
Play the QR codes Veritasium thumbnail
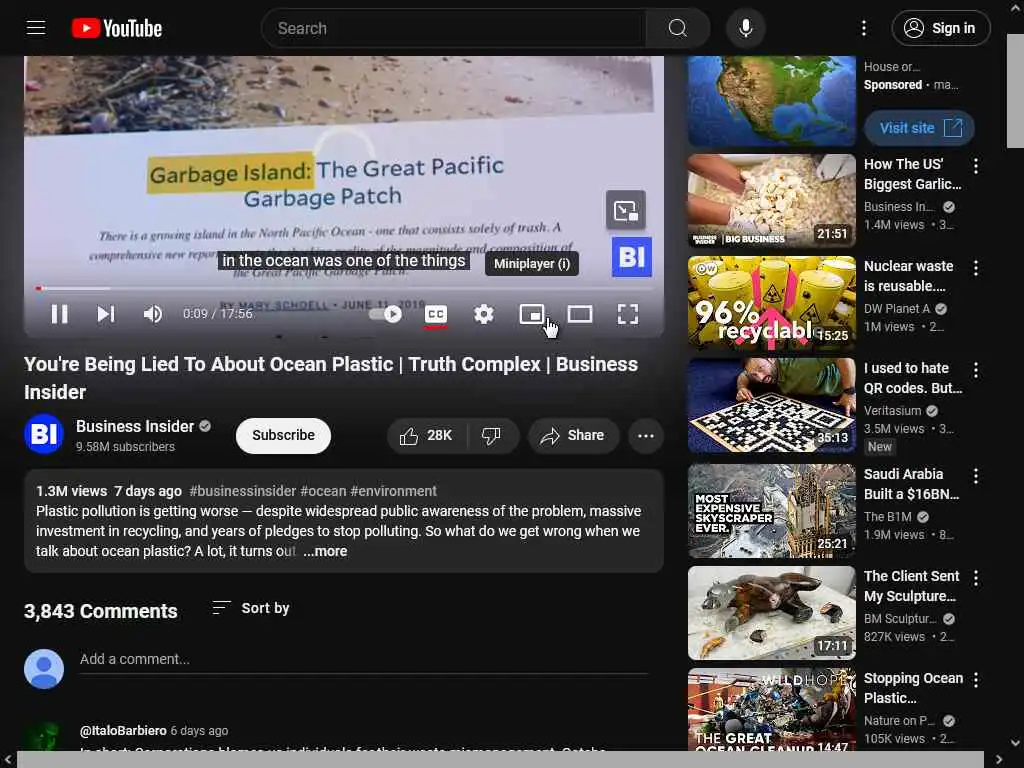[771, 405]
